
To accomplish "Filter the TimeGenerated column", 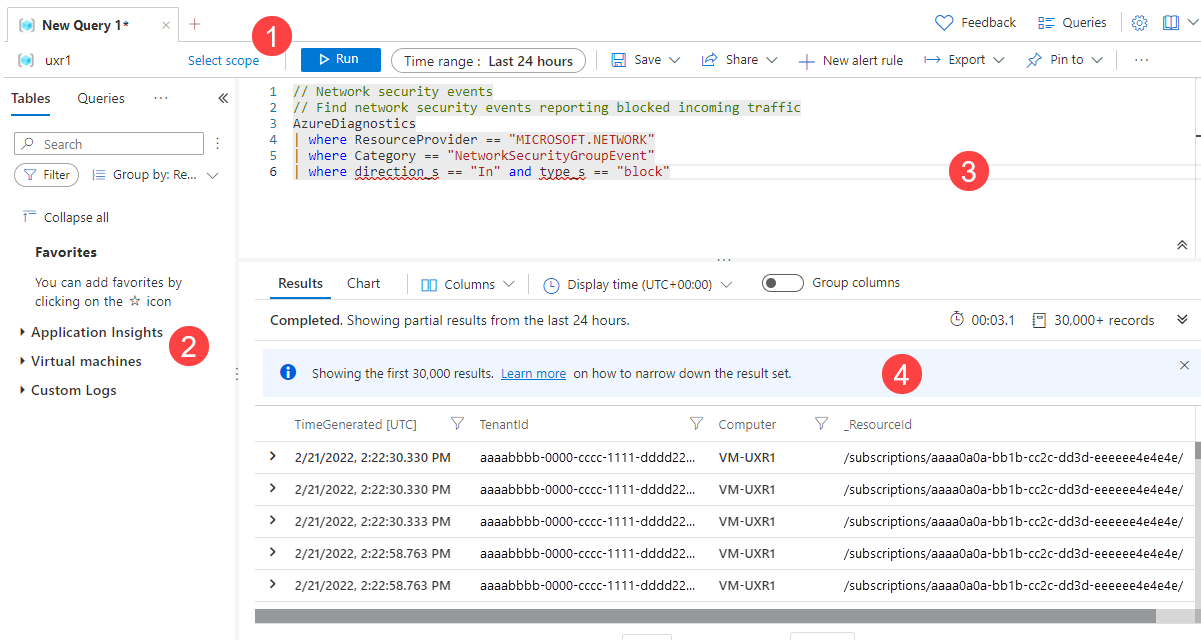I will pos(457,424).
